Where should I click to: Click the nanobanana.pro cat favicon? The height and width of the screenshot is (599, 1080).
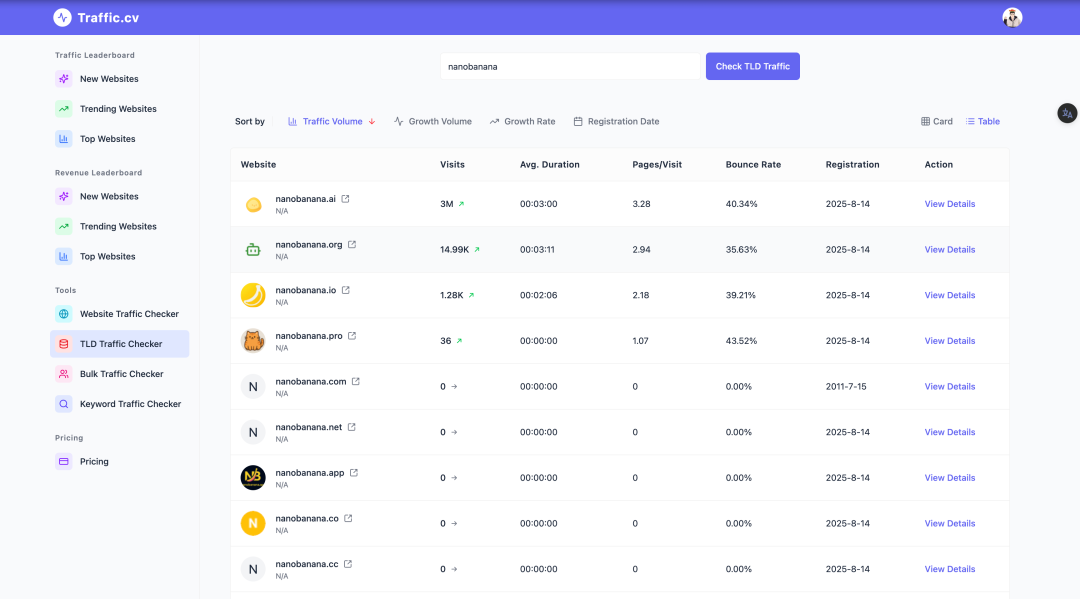click(253, 340)
